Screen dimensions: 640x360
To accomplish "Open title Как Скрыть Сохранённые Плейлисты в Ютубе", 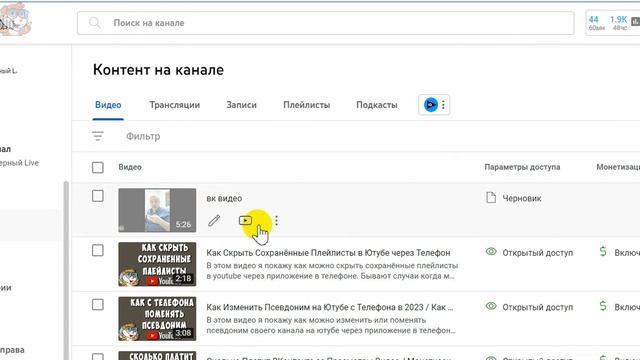I will pyautogui.click(x=328, y=253).
